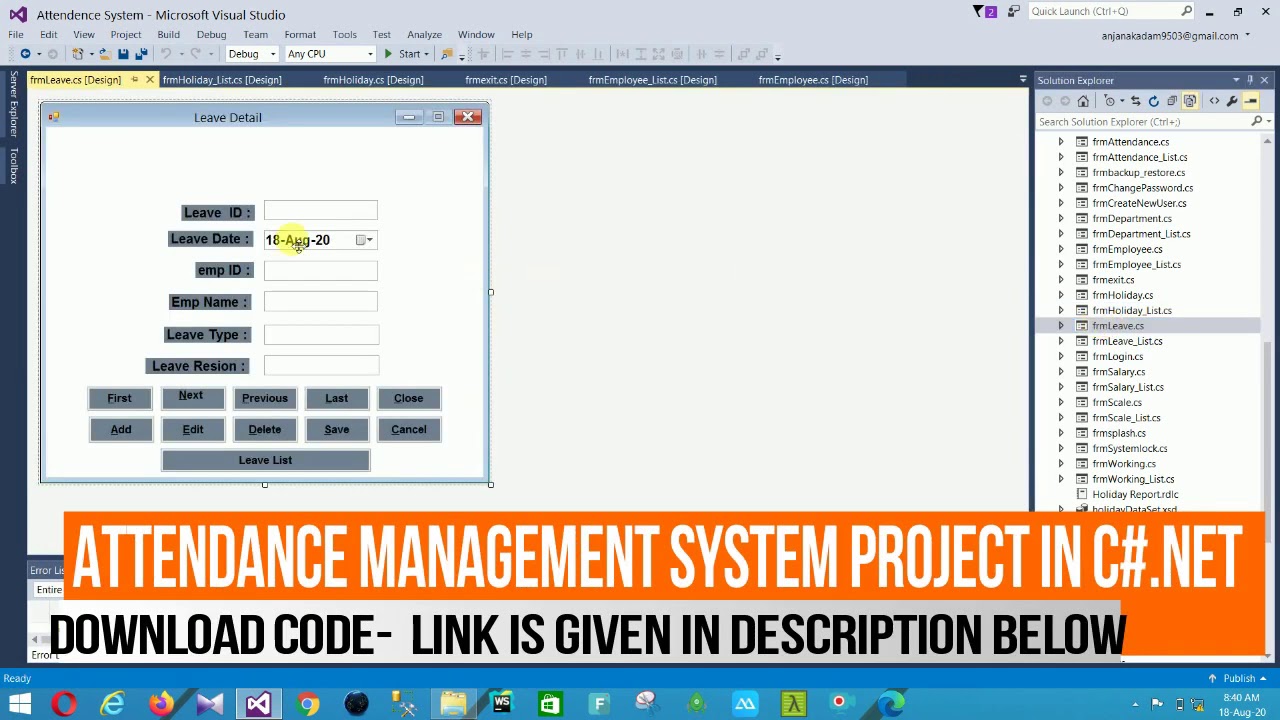Switch to frmHoliday_List.cs [Design] tab

pyautogui.click(x=222, y=80)
